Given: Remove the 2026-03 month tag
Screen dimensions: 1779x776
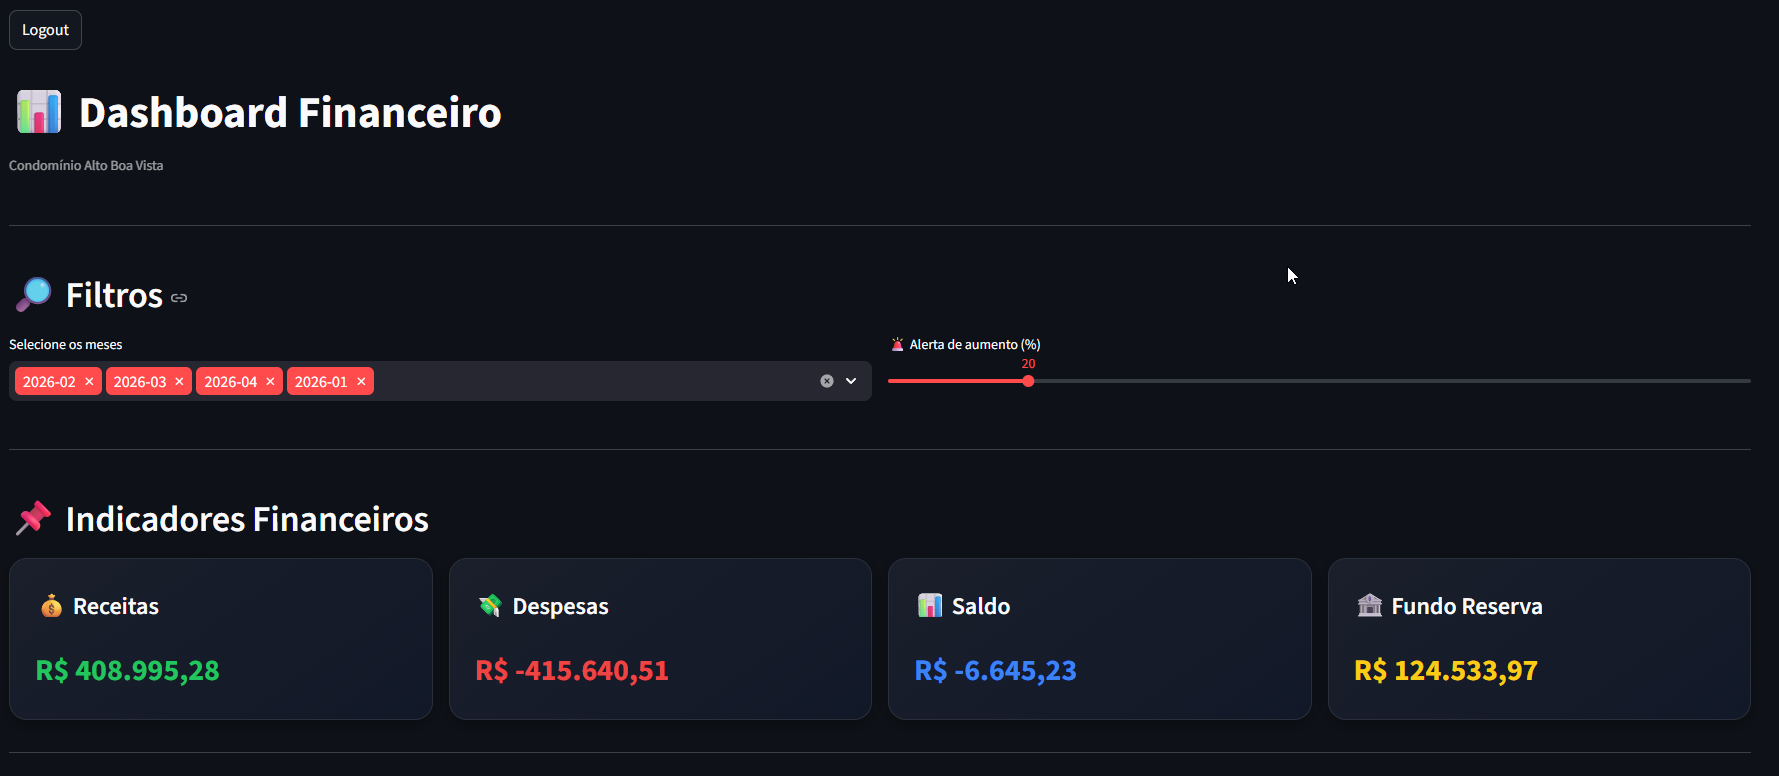Looking at the screenshot, I should (180, 382).
